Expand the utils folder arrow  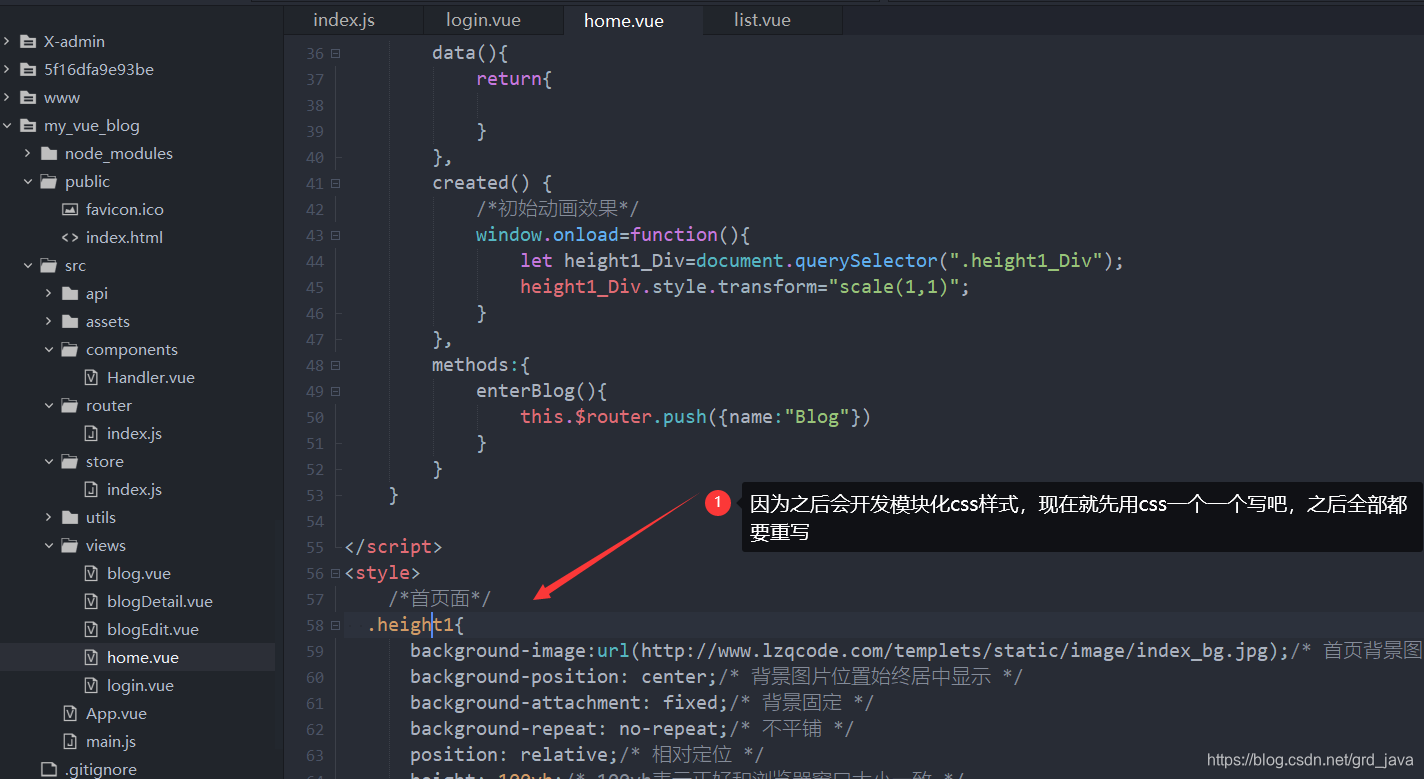pyautogui.click(x=49, y=518)
